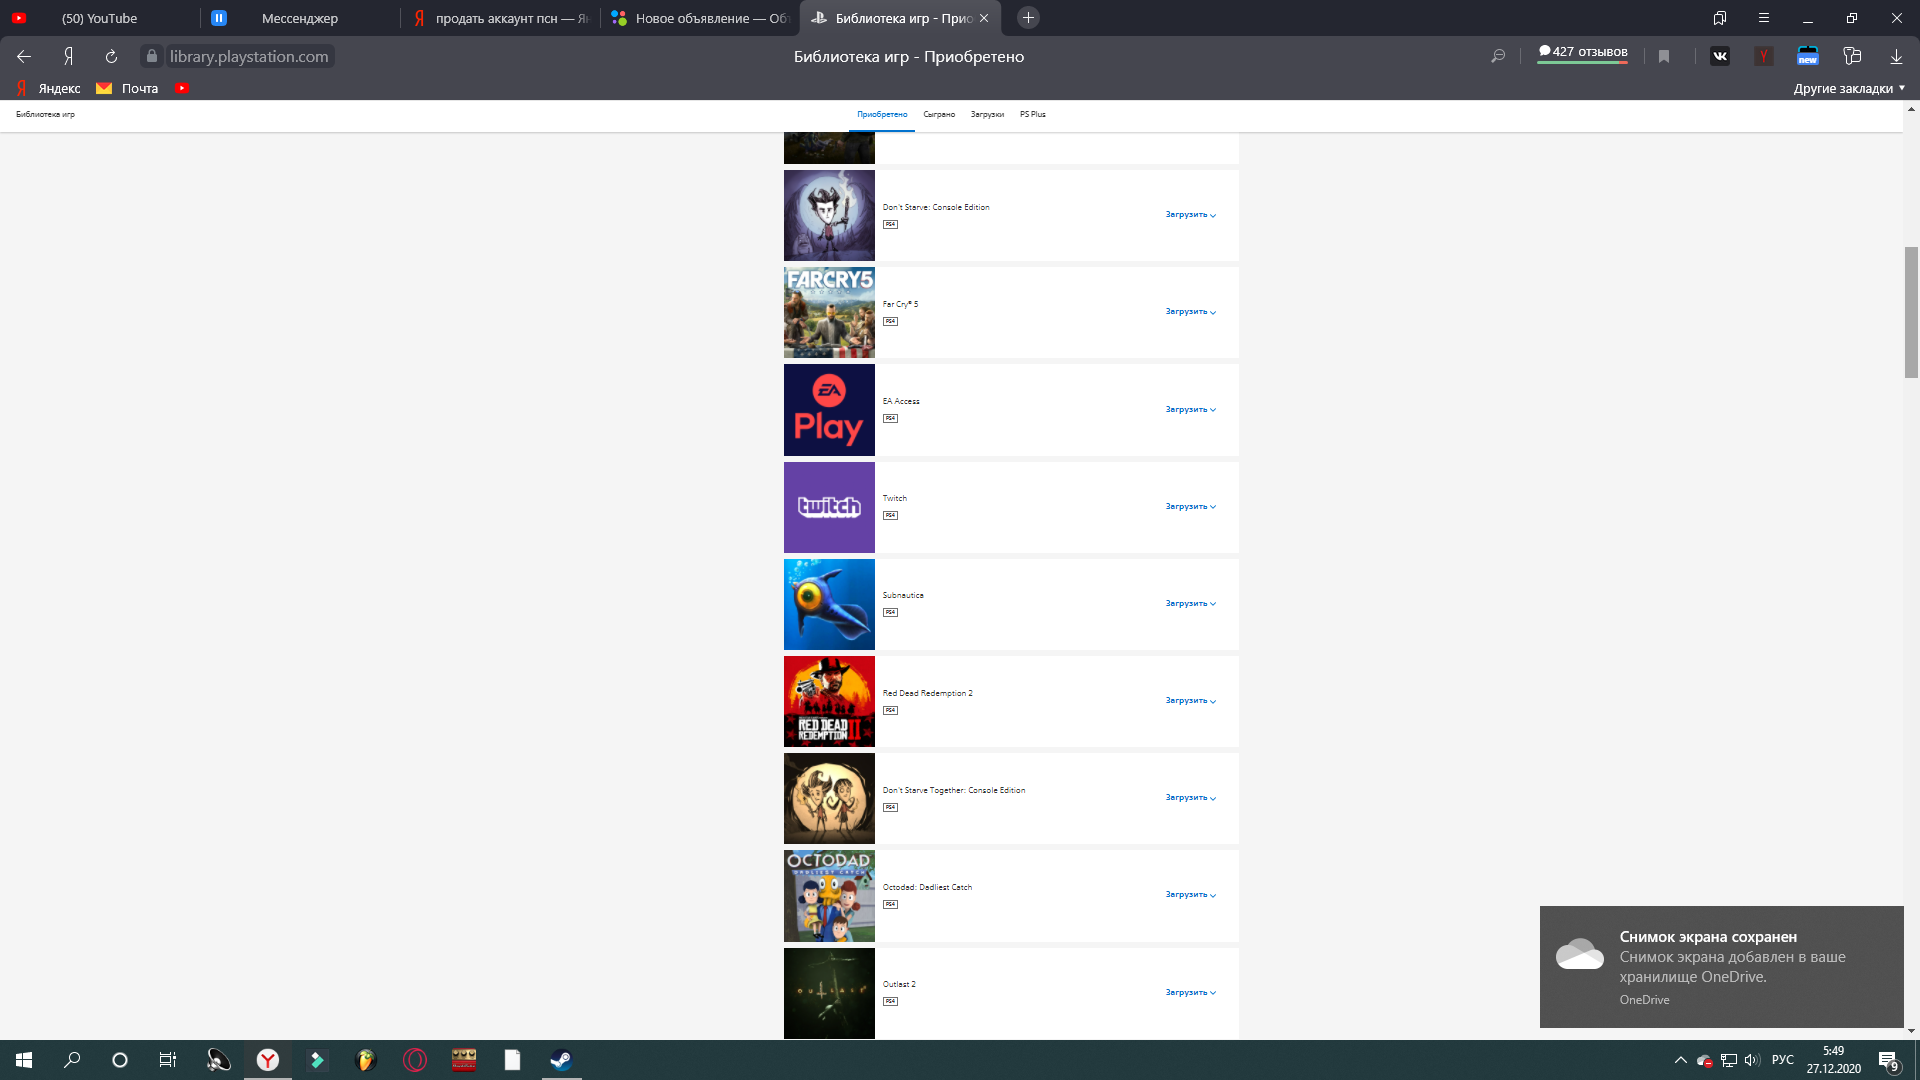1920x1080 pixels.
Task: Open Steam from the taskbar
Action: point(561,1060)
